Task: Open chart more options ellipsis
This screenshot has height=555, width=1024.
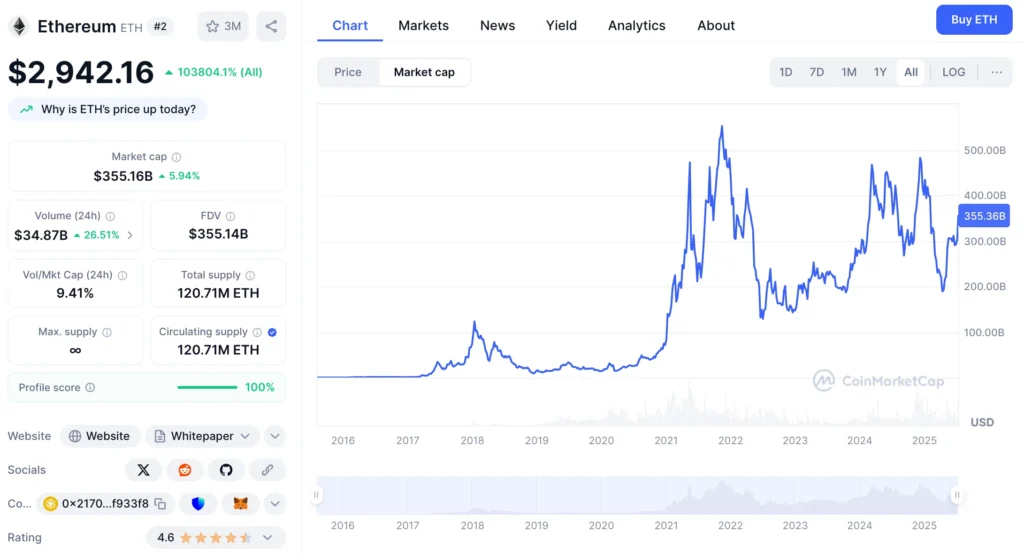Action: point(997,72)
